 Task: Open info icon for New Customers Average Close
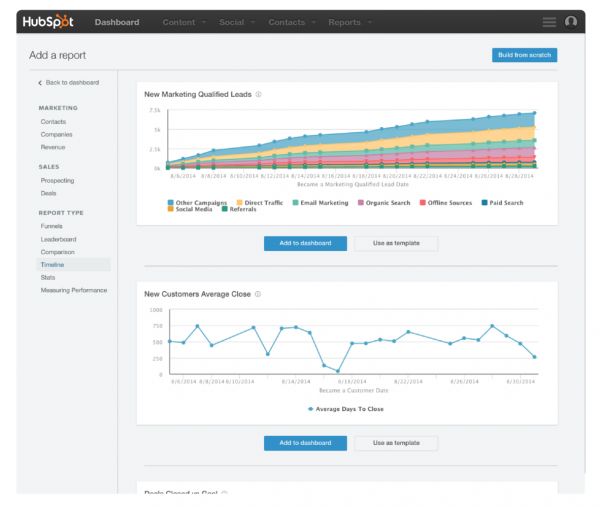(x=258, y=294)
